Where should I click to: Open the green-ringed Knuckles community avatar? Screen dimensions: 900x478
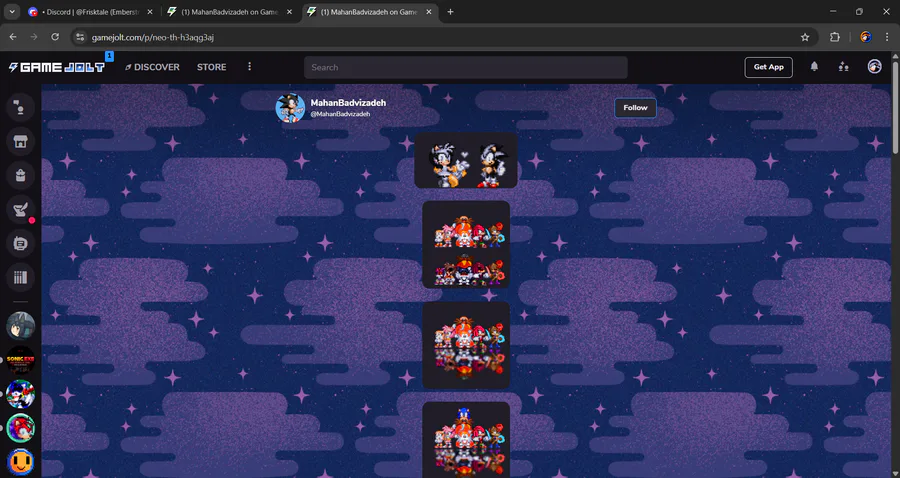21,428
